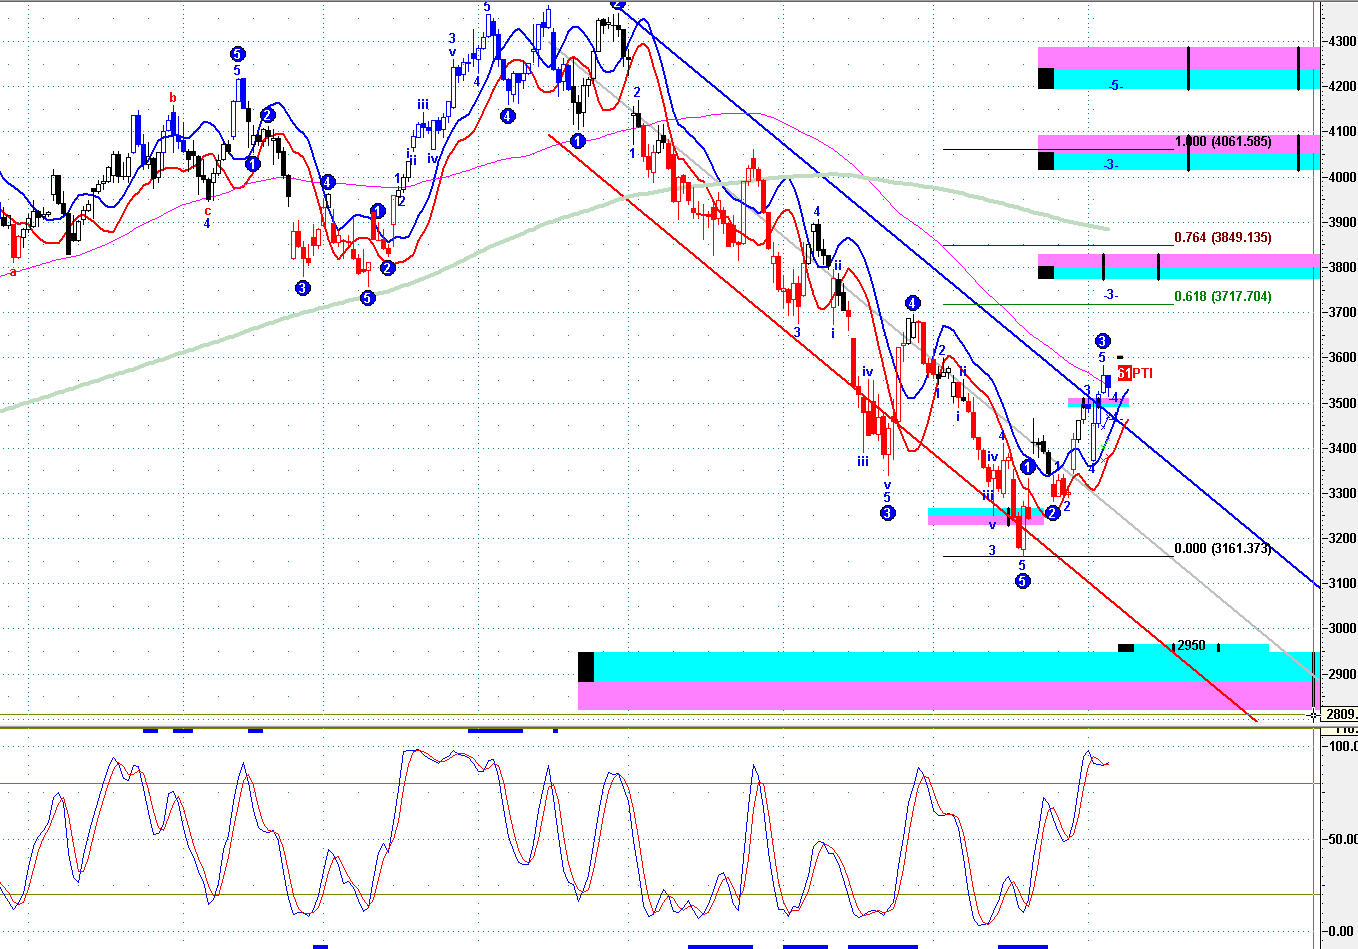Viewport: 1358px width, 949px height.
Task: Click the -3- label just below the 1.000 level
Action: pos(1110,165)
